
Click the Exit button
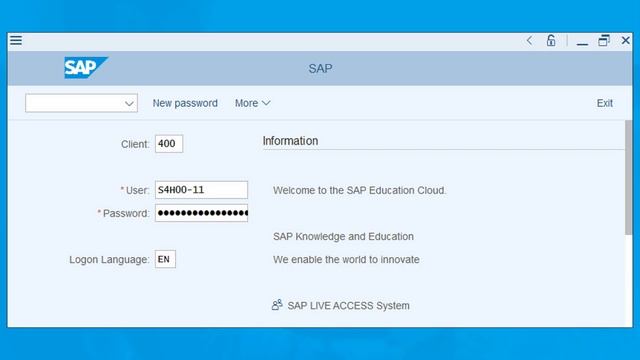(x=604, y=103)
